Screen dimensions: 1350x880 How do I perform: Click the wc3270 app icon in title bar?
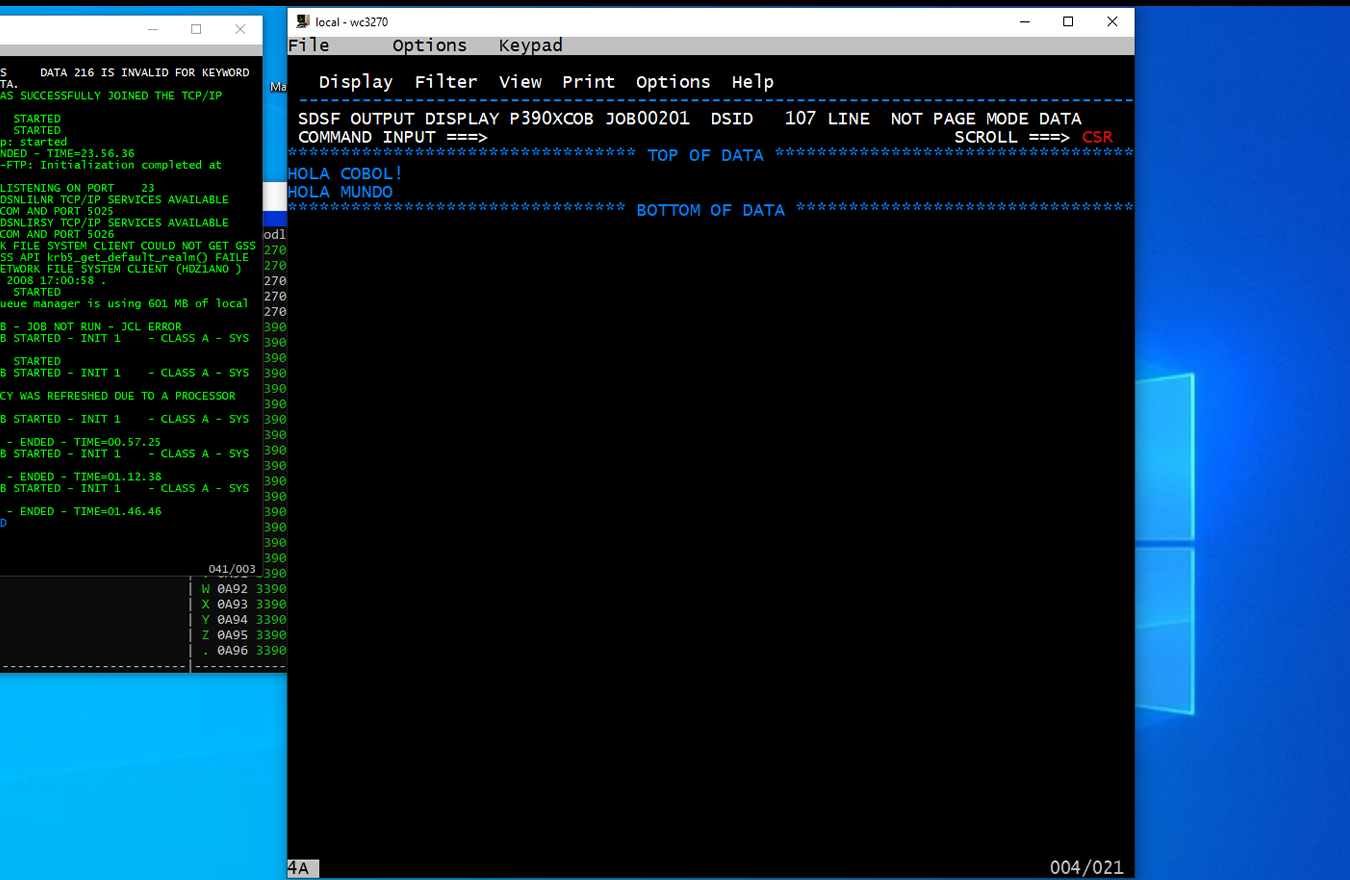[x=303, y=22]
